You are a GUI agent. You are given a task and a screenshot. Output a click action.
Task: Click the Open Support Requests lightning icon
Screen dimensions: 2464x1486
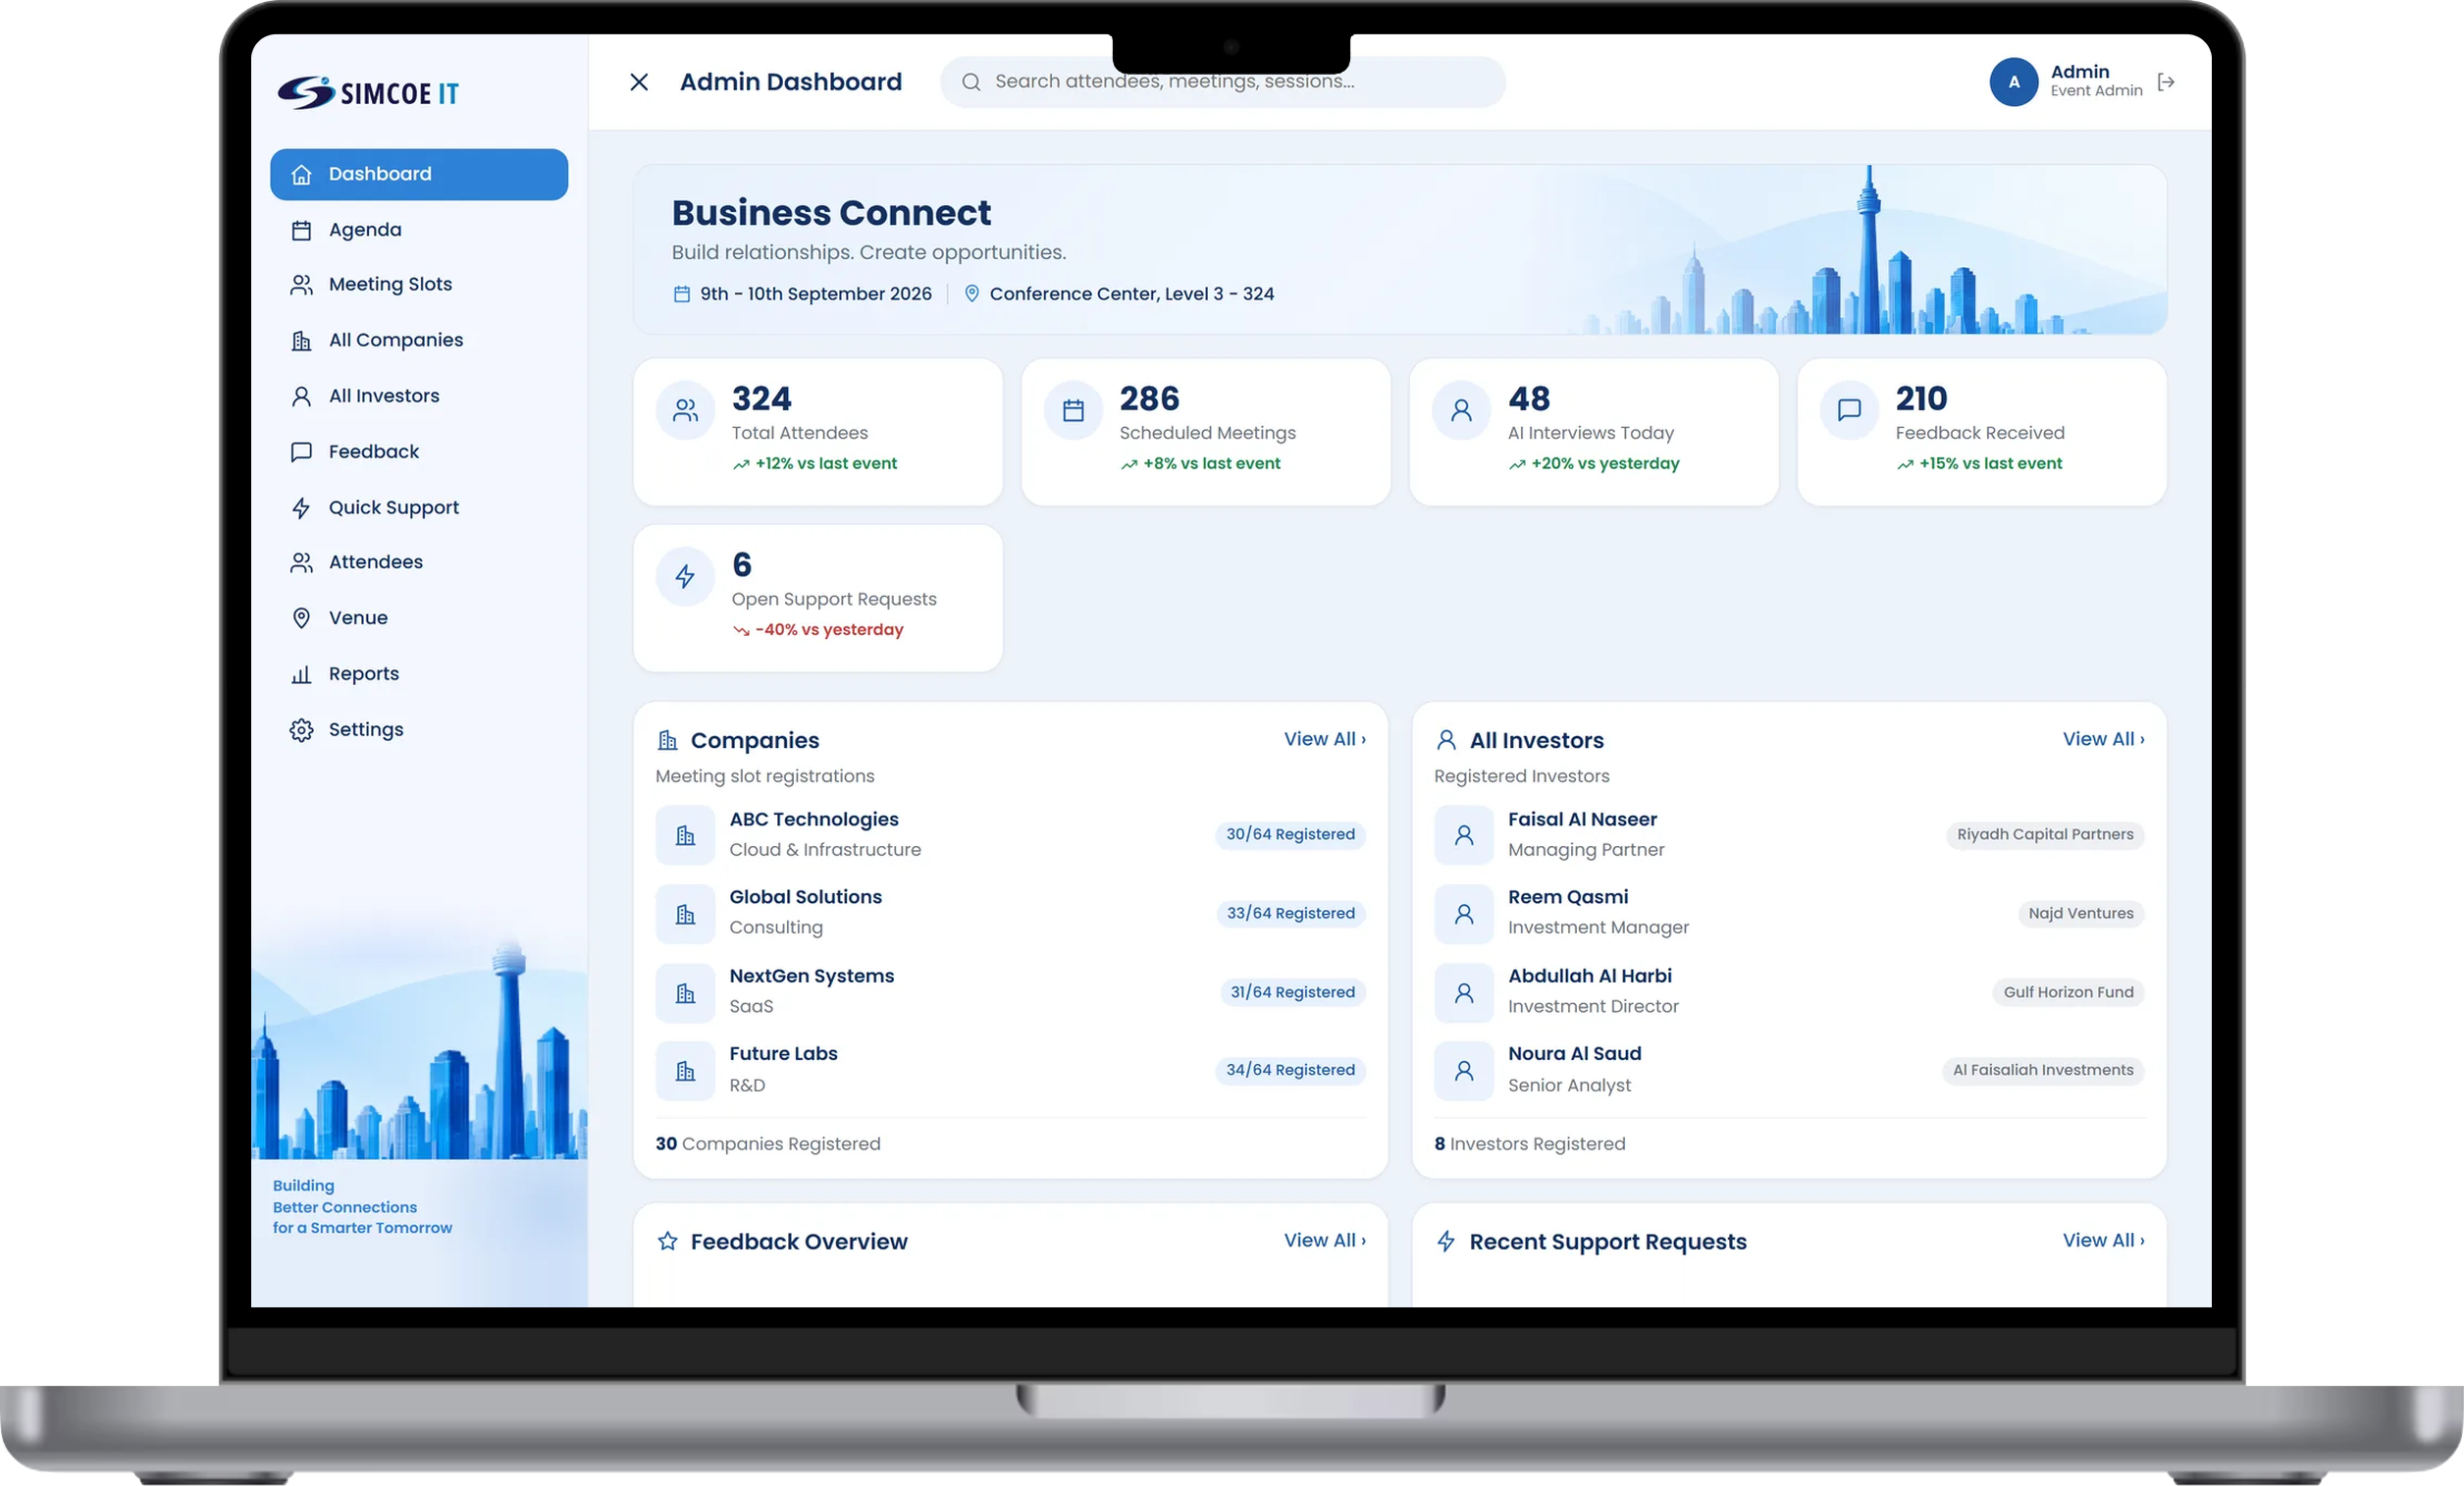pos(685,576)
